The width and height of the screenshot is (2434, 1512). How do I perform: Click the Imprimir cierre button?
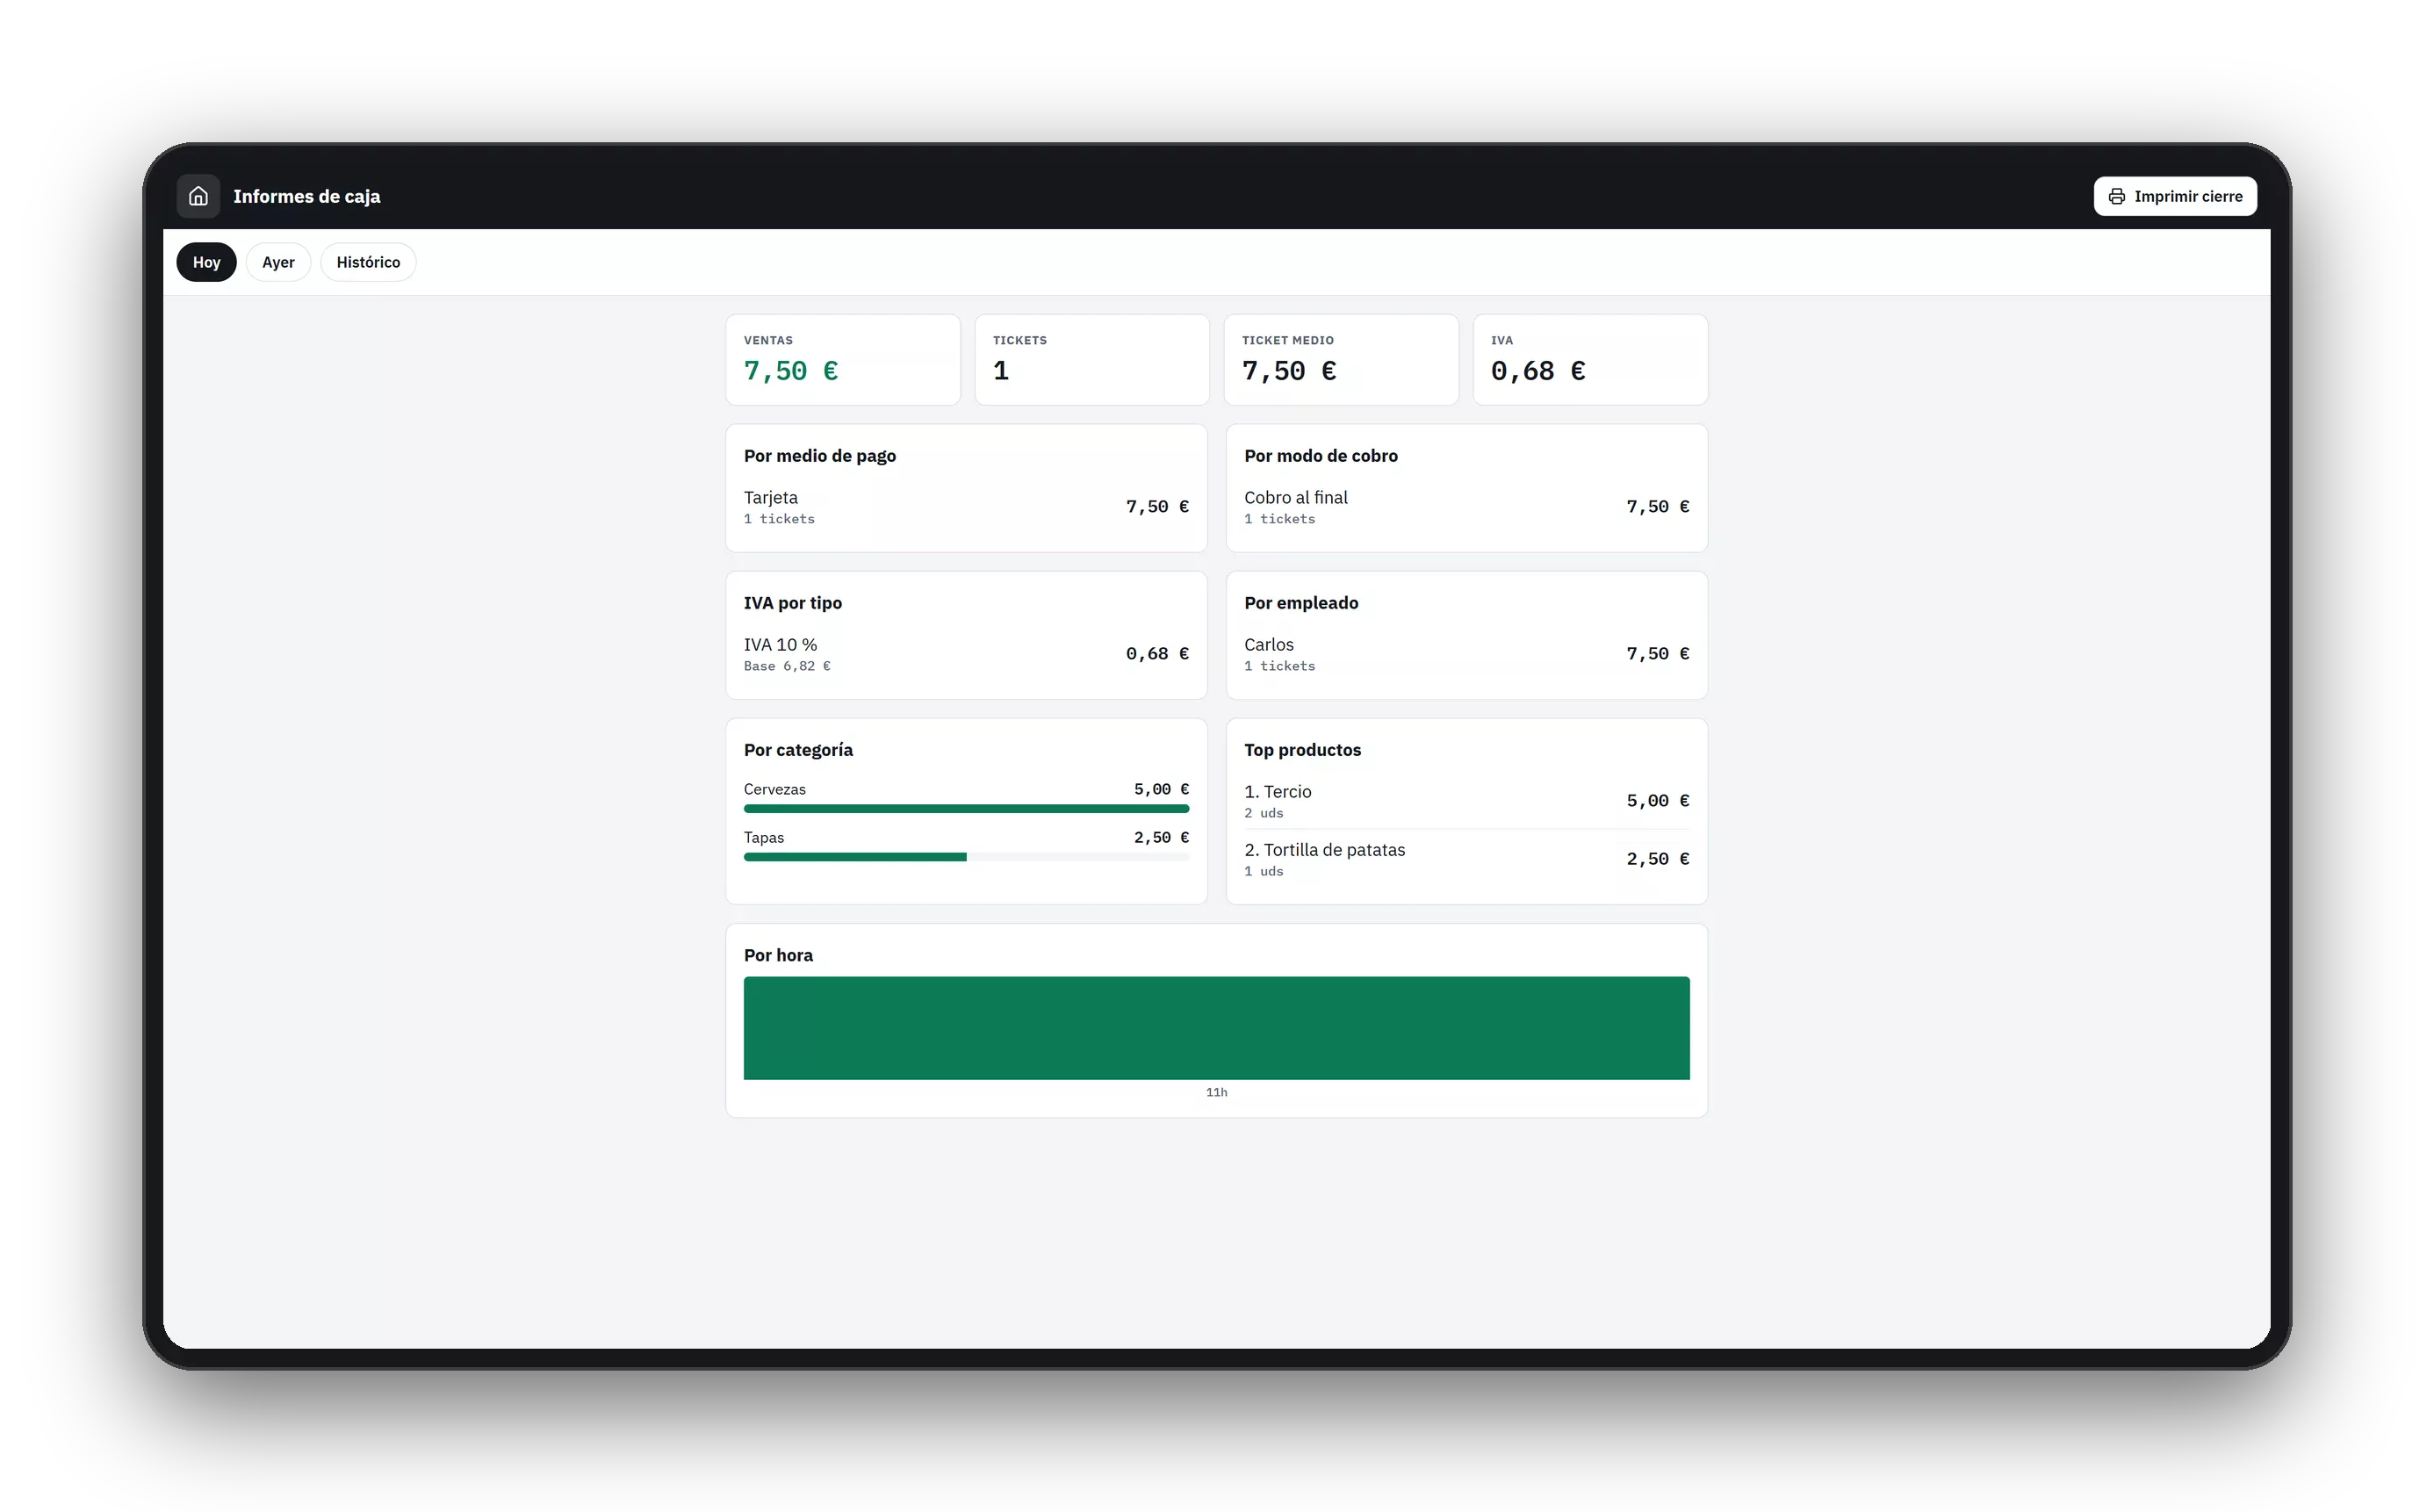(2174, 196)
